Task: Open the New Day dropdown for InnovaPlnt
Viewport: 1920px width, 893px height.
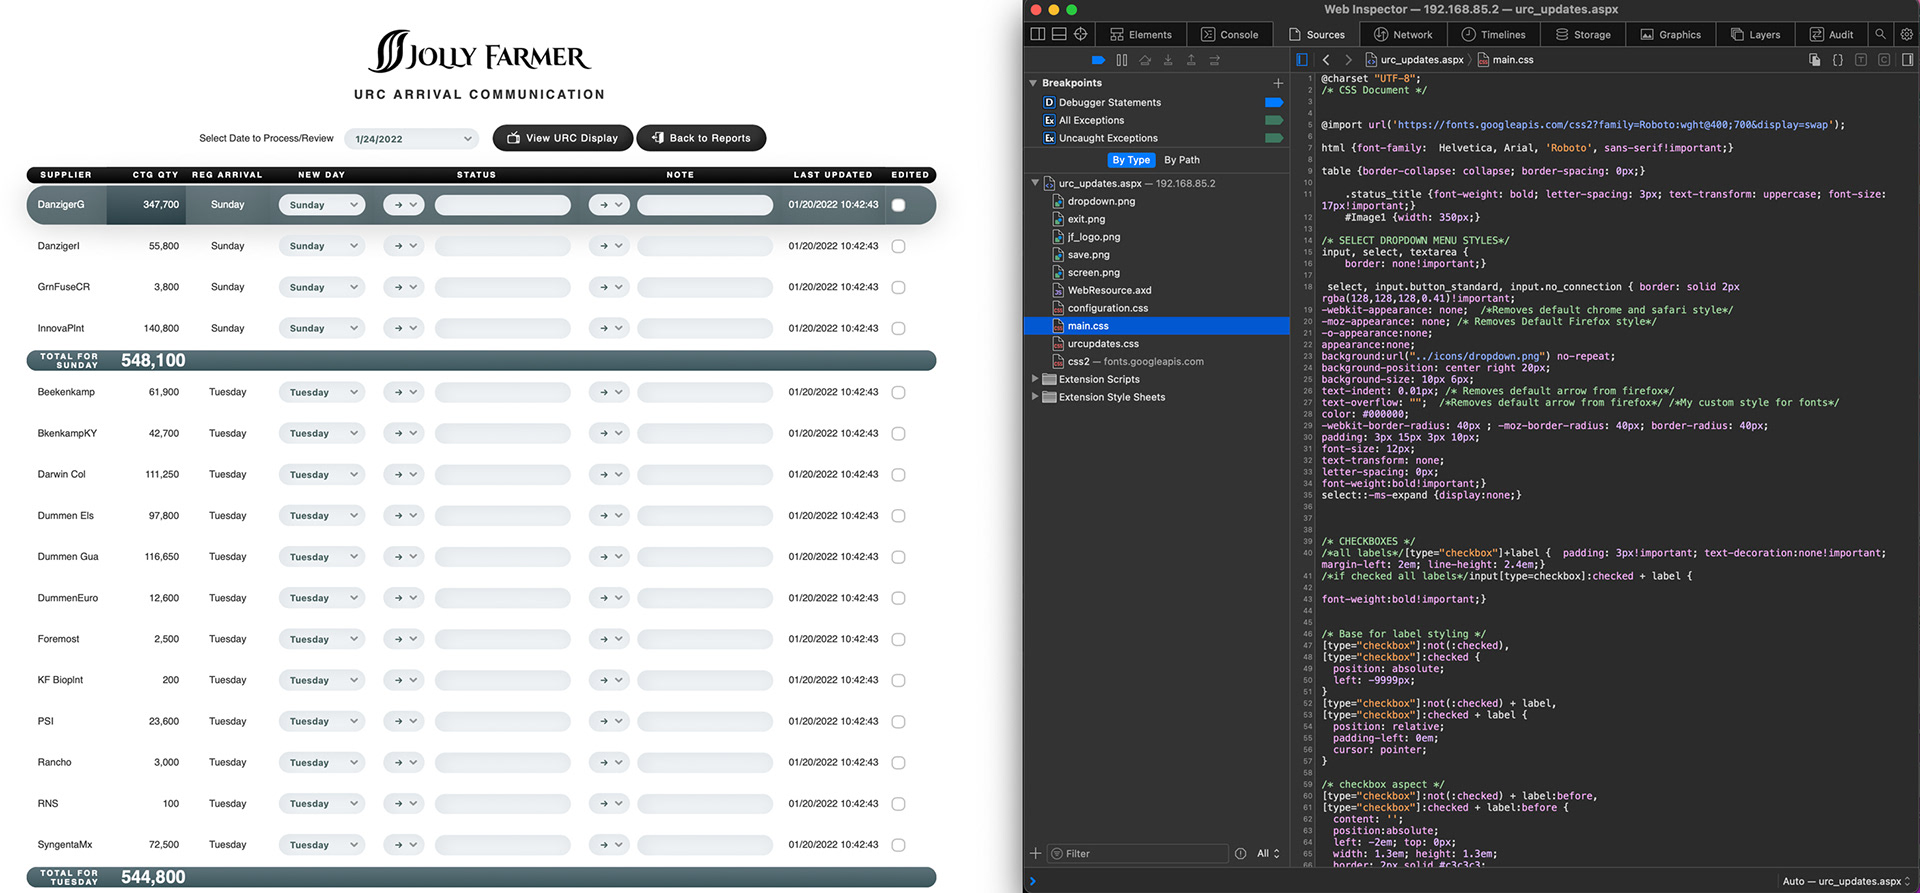Action: (321, 328)
